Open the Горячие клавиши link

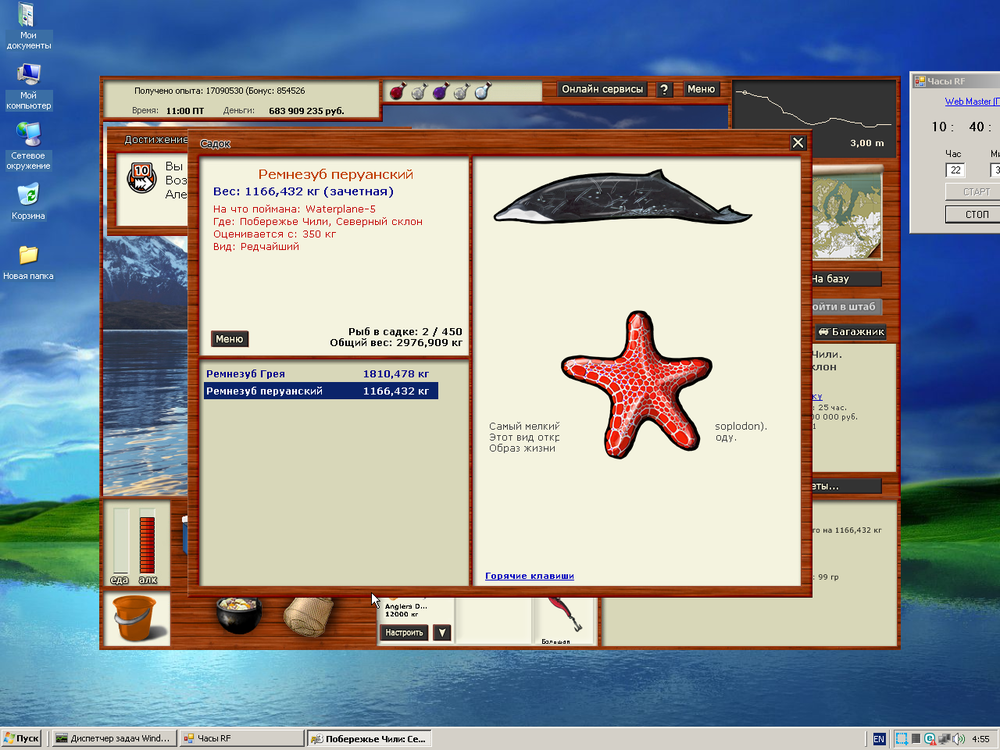click(x=529, y=575)
